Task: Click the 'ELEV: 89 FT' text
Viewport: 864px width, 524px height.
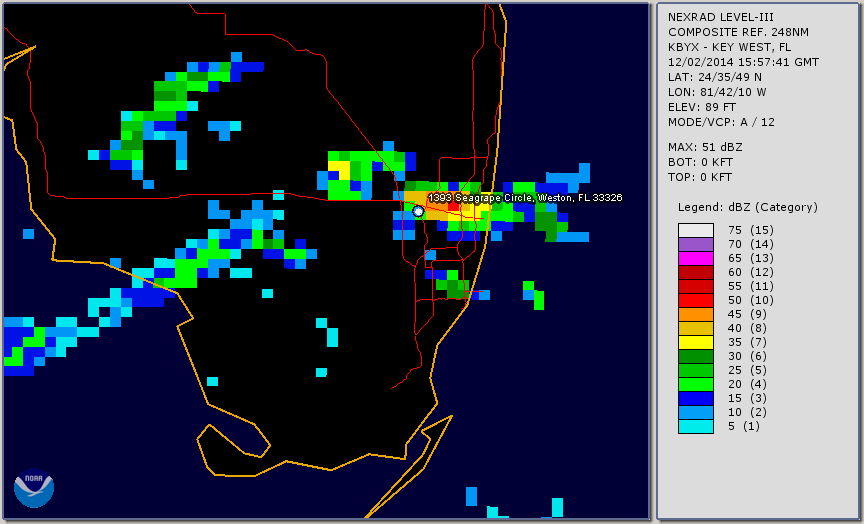Action: tap(702, 107)
